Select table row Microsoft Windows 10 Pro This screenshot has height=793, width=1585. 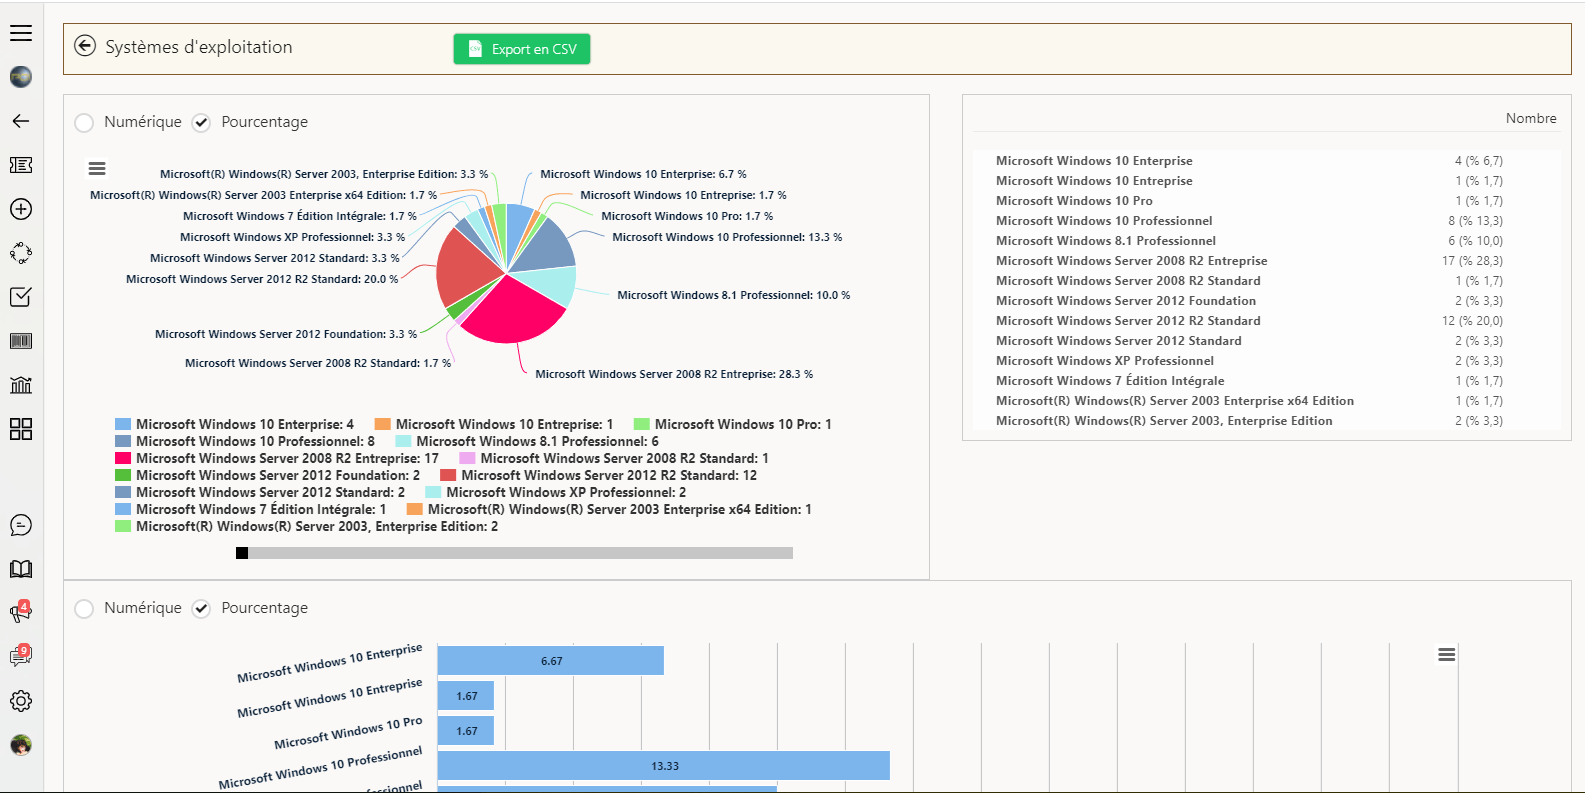pos(1266,200)
